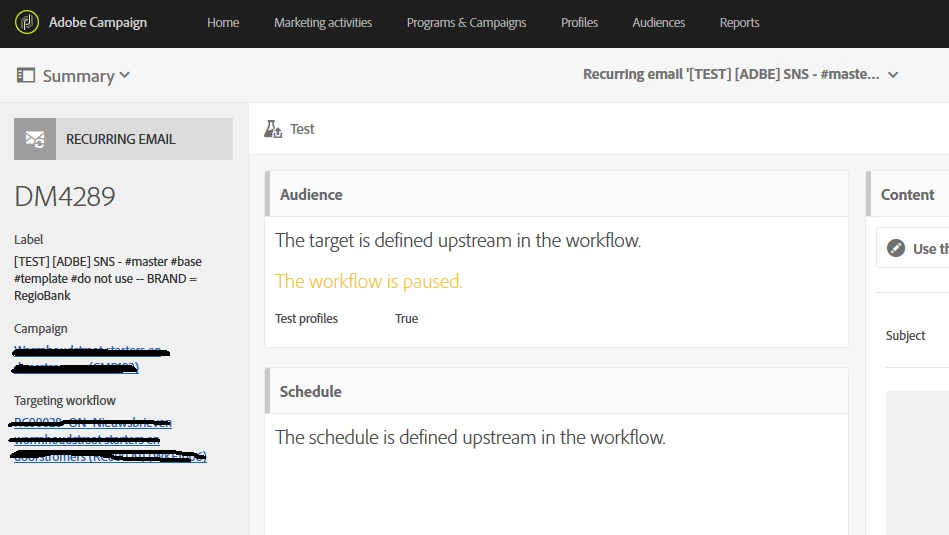The image size is (949, 535).
Task: Open Marketing activities menu
Action: (323, 22)
